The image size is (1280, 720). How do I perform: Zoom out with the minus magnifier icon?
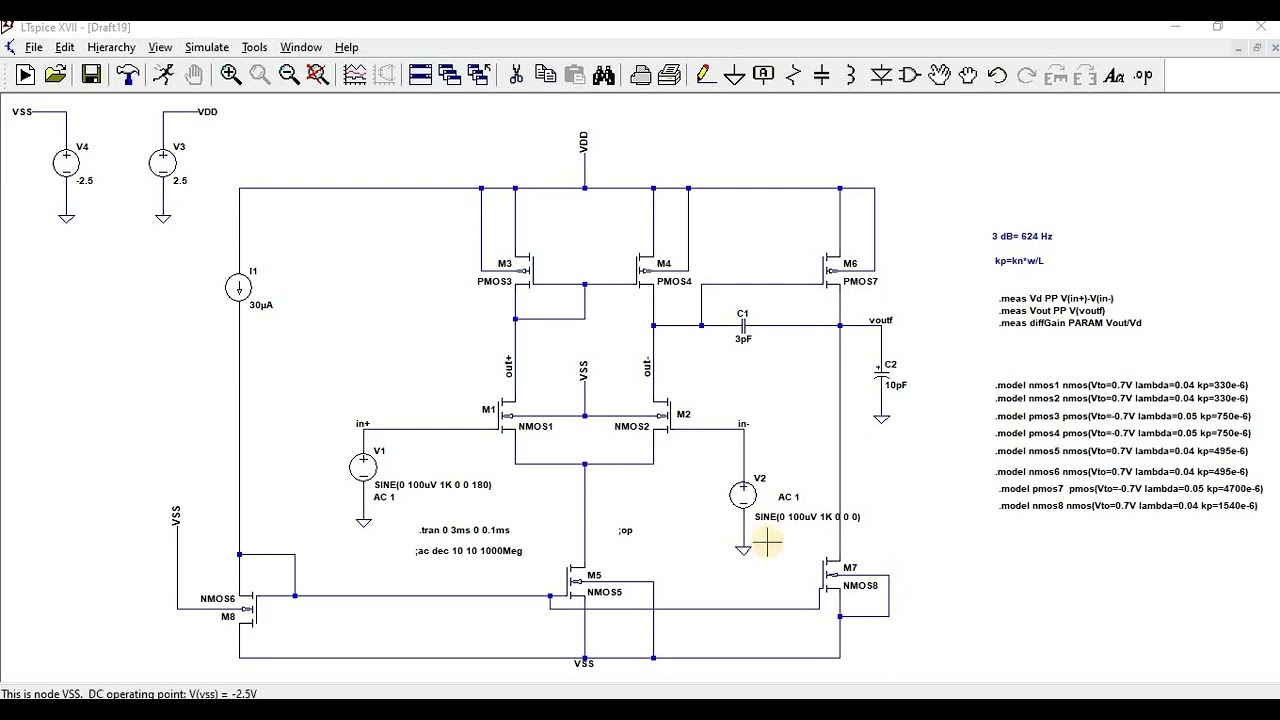tap(289, 75)
